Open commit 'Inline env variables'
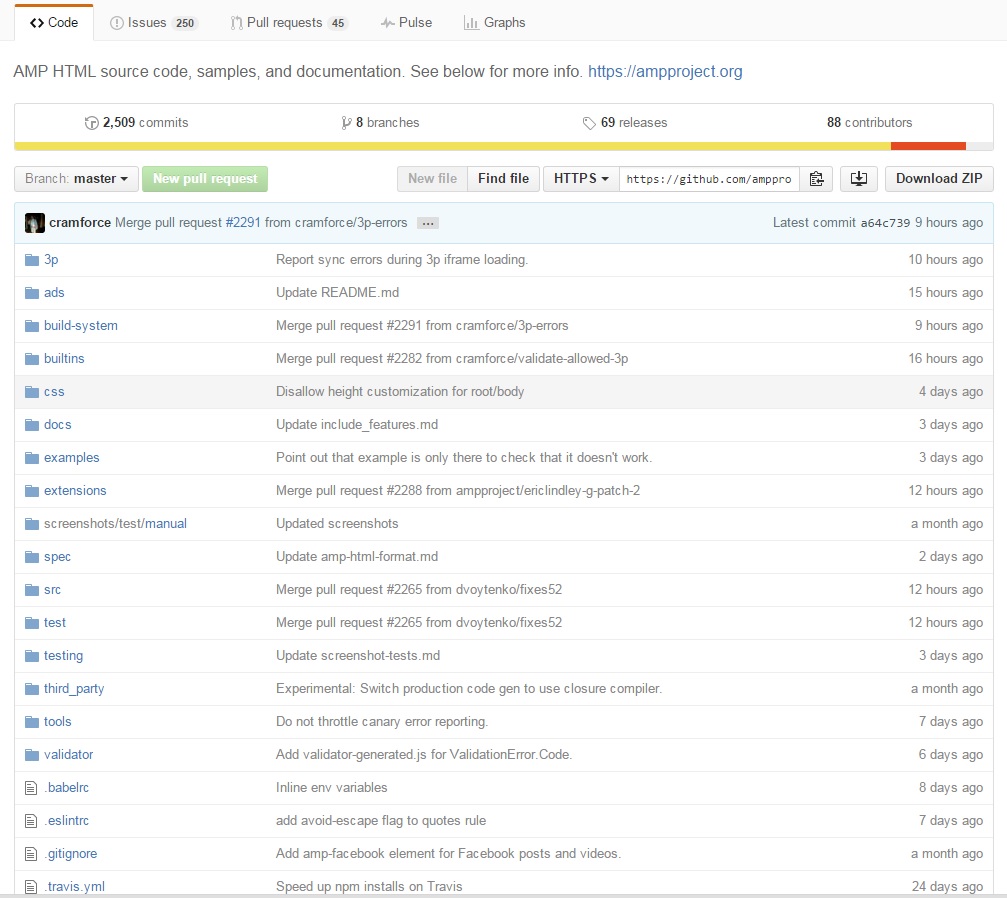Screen dimensions: 1007x898 coord(331,788)
